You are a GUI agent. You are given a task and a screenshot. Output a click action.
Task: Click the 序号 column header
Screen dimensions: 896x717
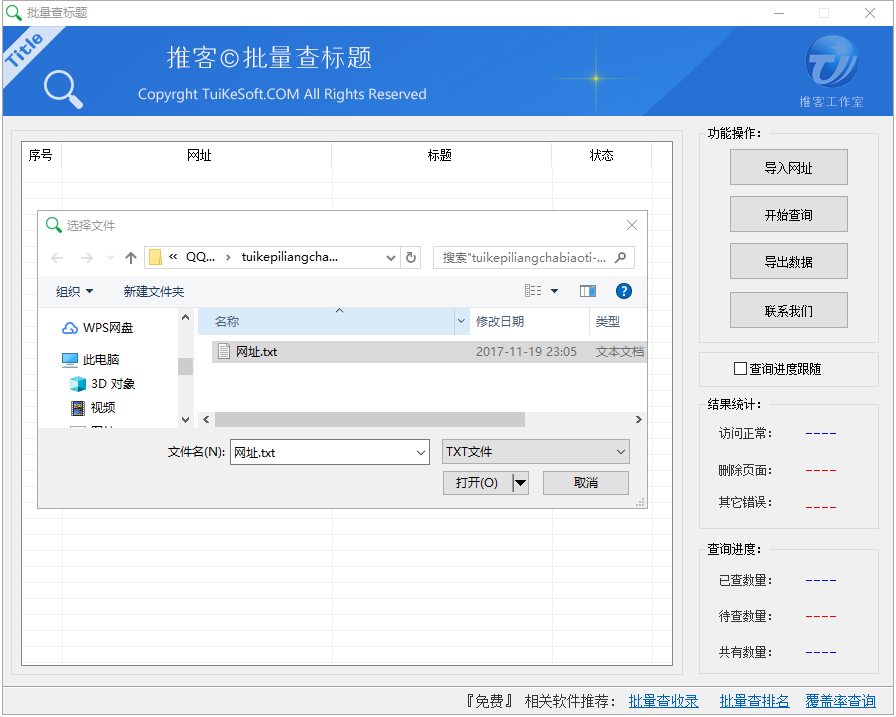pyautogui.click(x=42, y=155)
